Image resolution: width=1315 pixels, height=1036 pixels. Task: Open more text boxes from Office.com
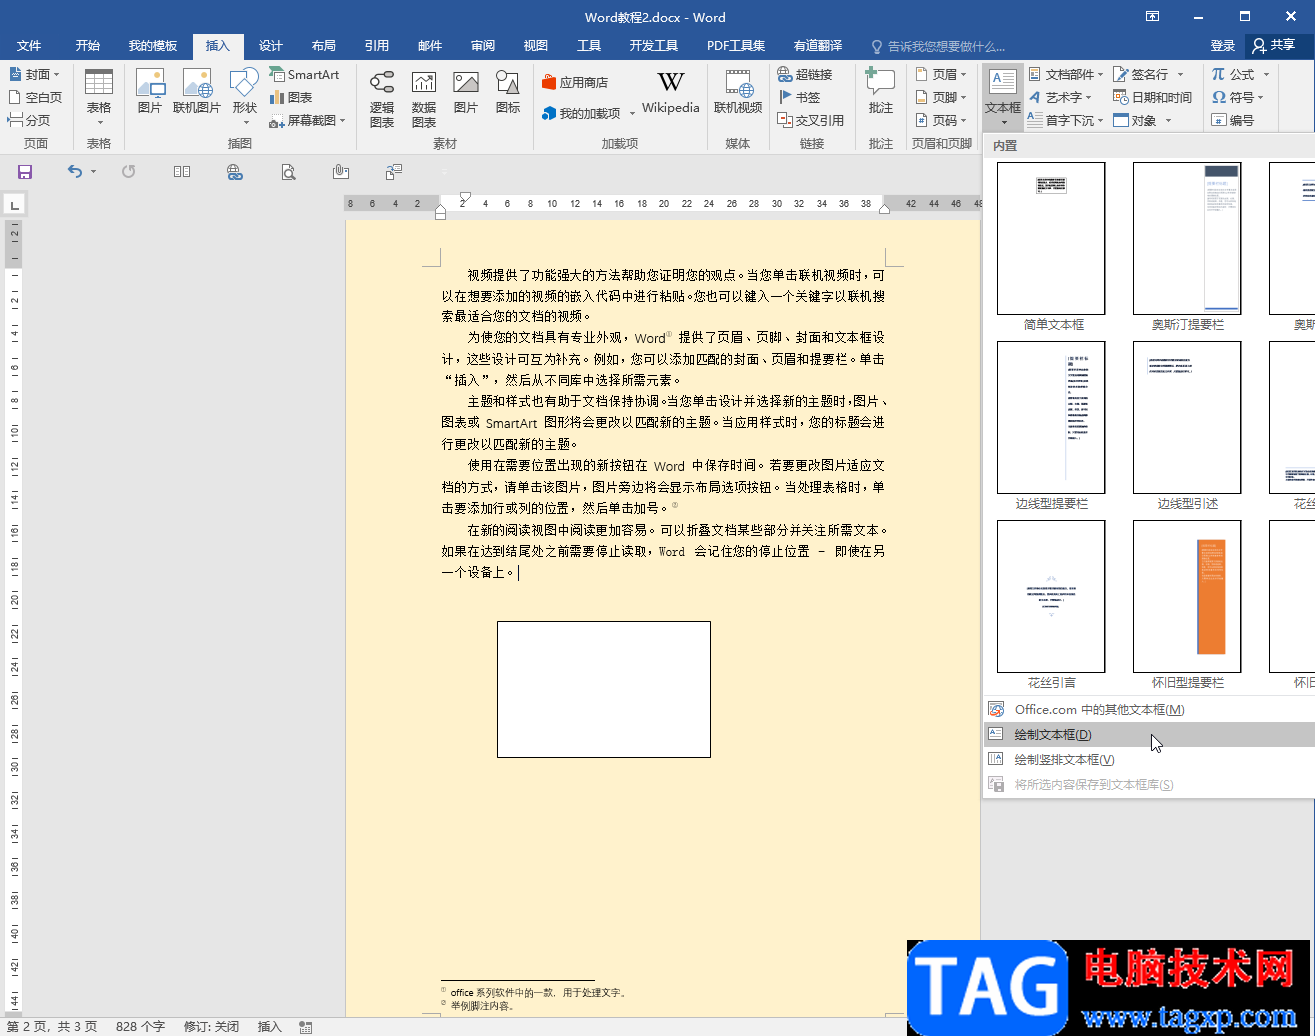tap(1149, 709)
